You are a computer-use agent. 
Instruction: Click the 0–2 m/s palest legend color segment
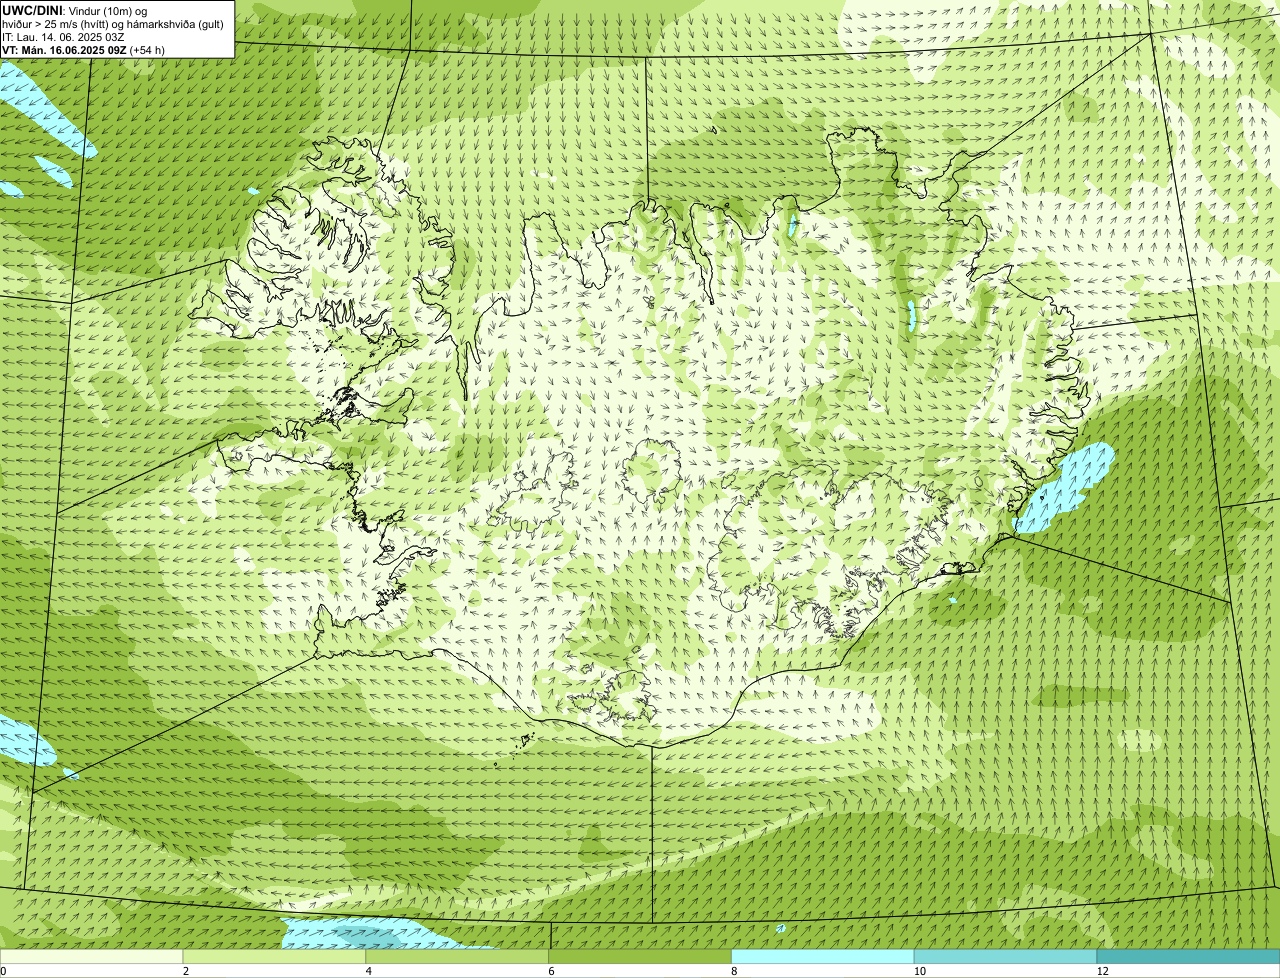(92, 957)
